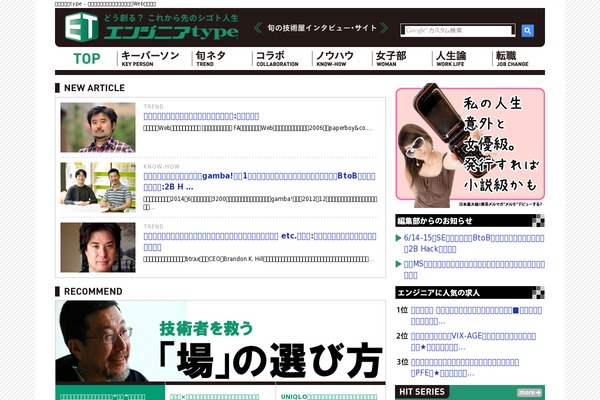This screenshot has width=600, height=400.
Task: Open the 3位 PFE job listing link
Action: (x=465, y=367)
